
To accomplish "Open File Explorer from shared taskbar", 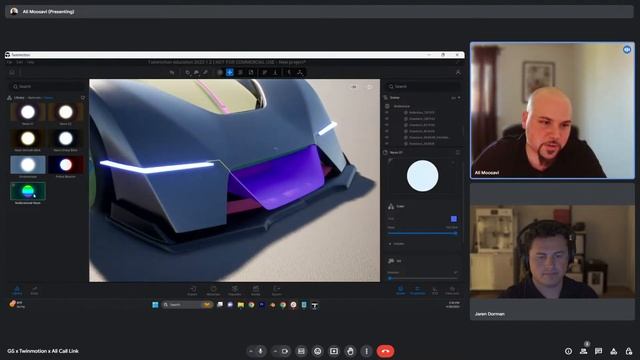I will 241,305.
